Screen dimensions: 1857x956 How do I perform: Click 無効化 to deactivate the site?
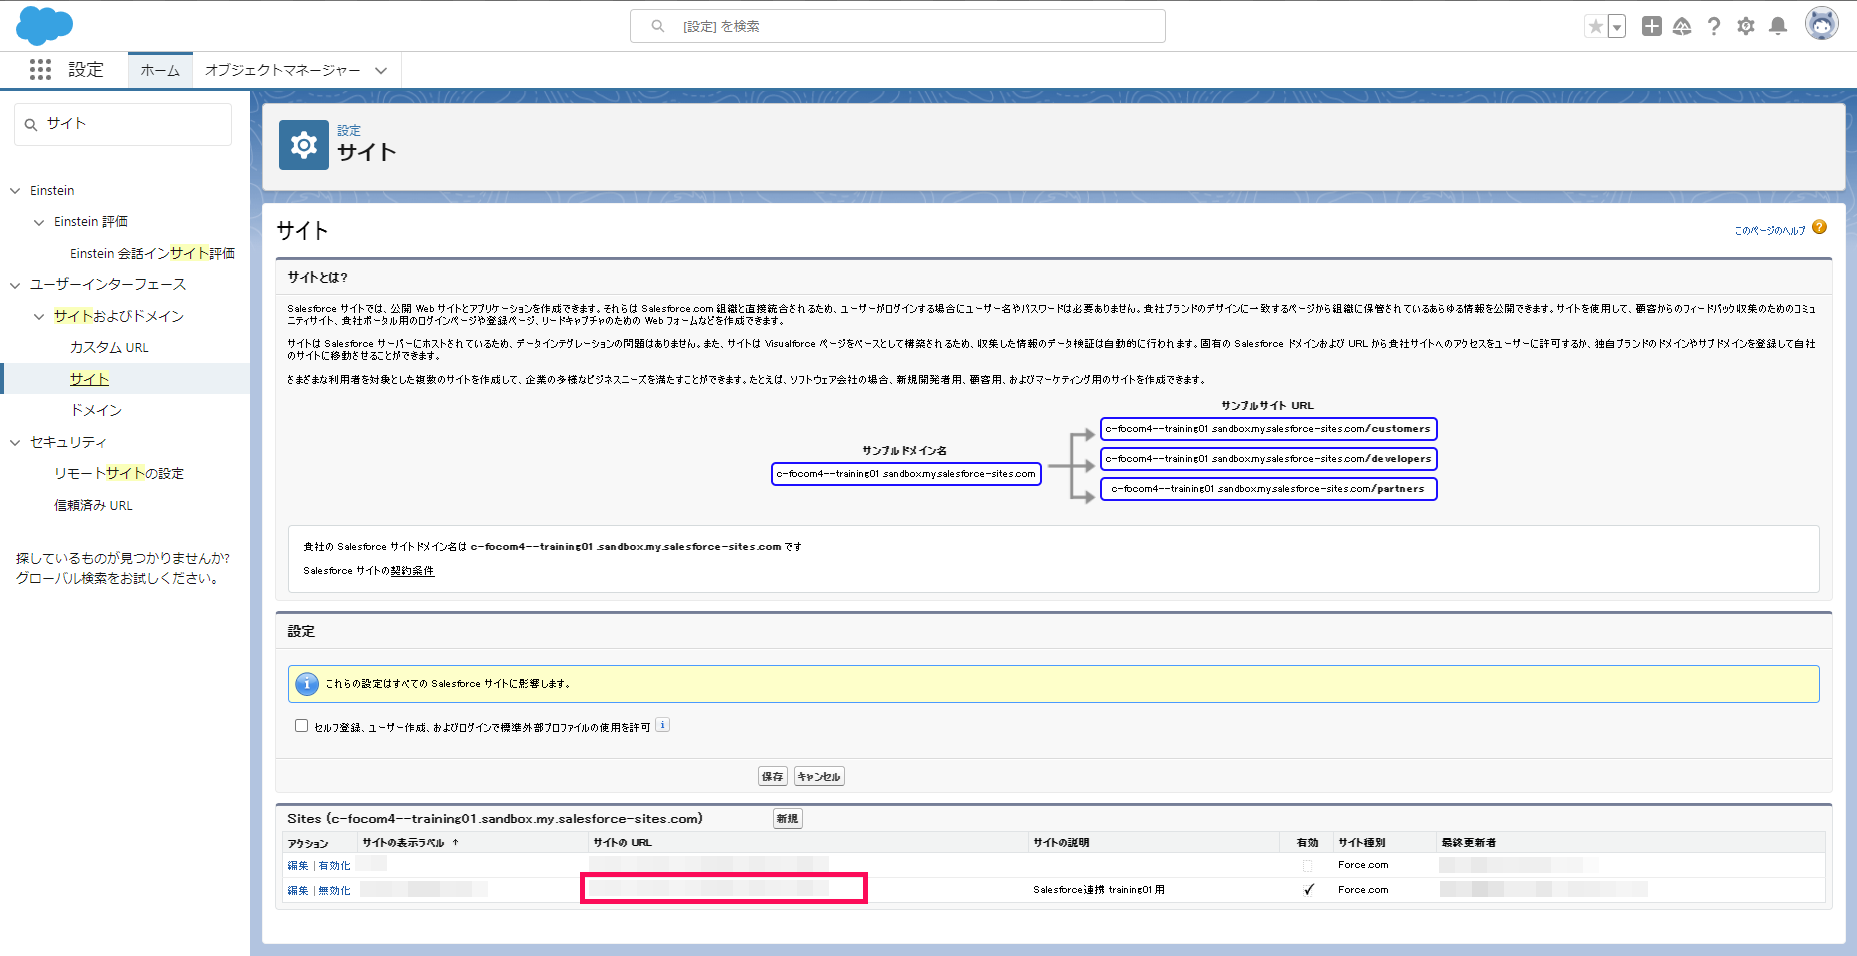tap(334, 891)
